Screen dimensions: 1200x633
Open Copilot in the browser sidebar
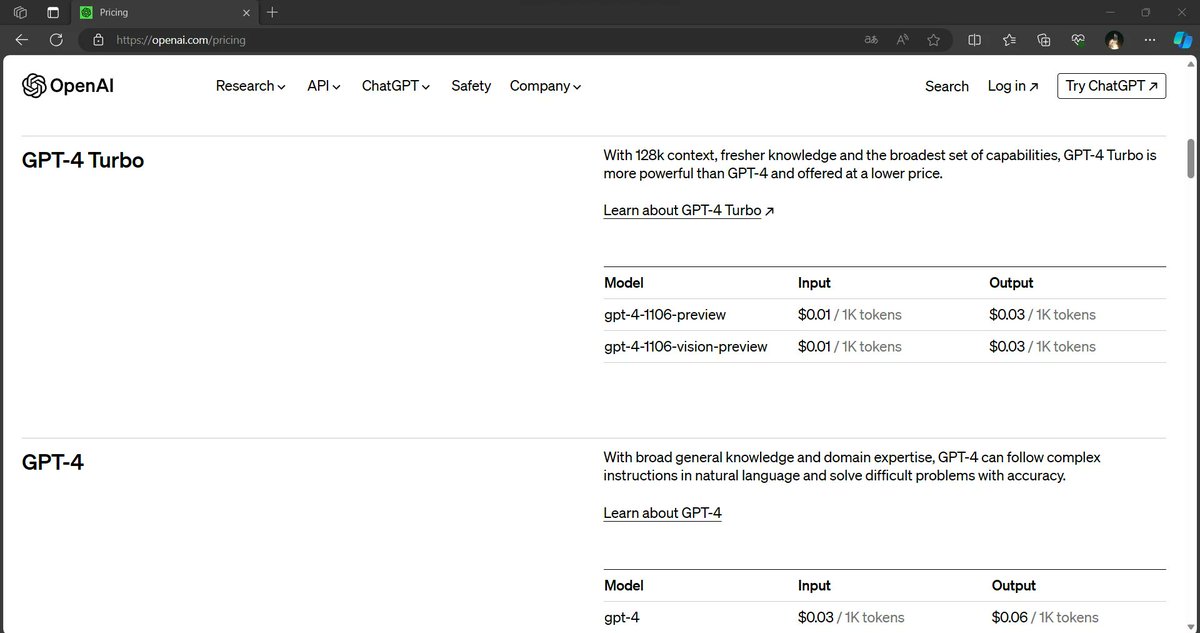point(1180,40)
